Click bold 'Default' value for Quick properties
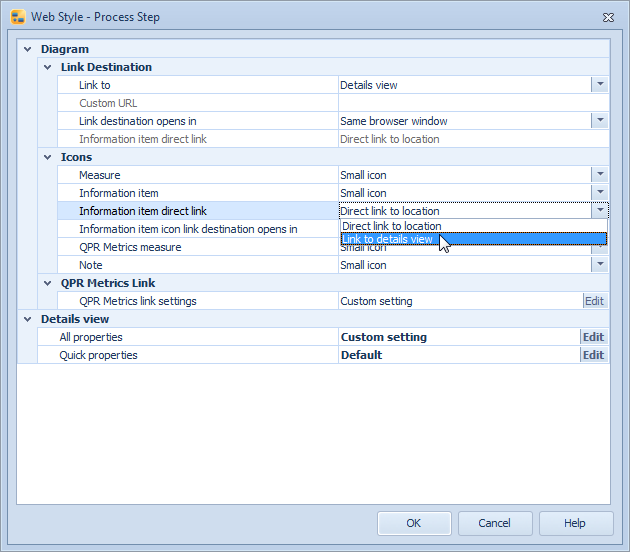Image resolution: width=630 pixels, height=552 pixels. [362, 355]
